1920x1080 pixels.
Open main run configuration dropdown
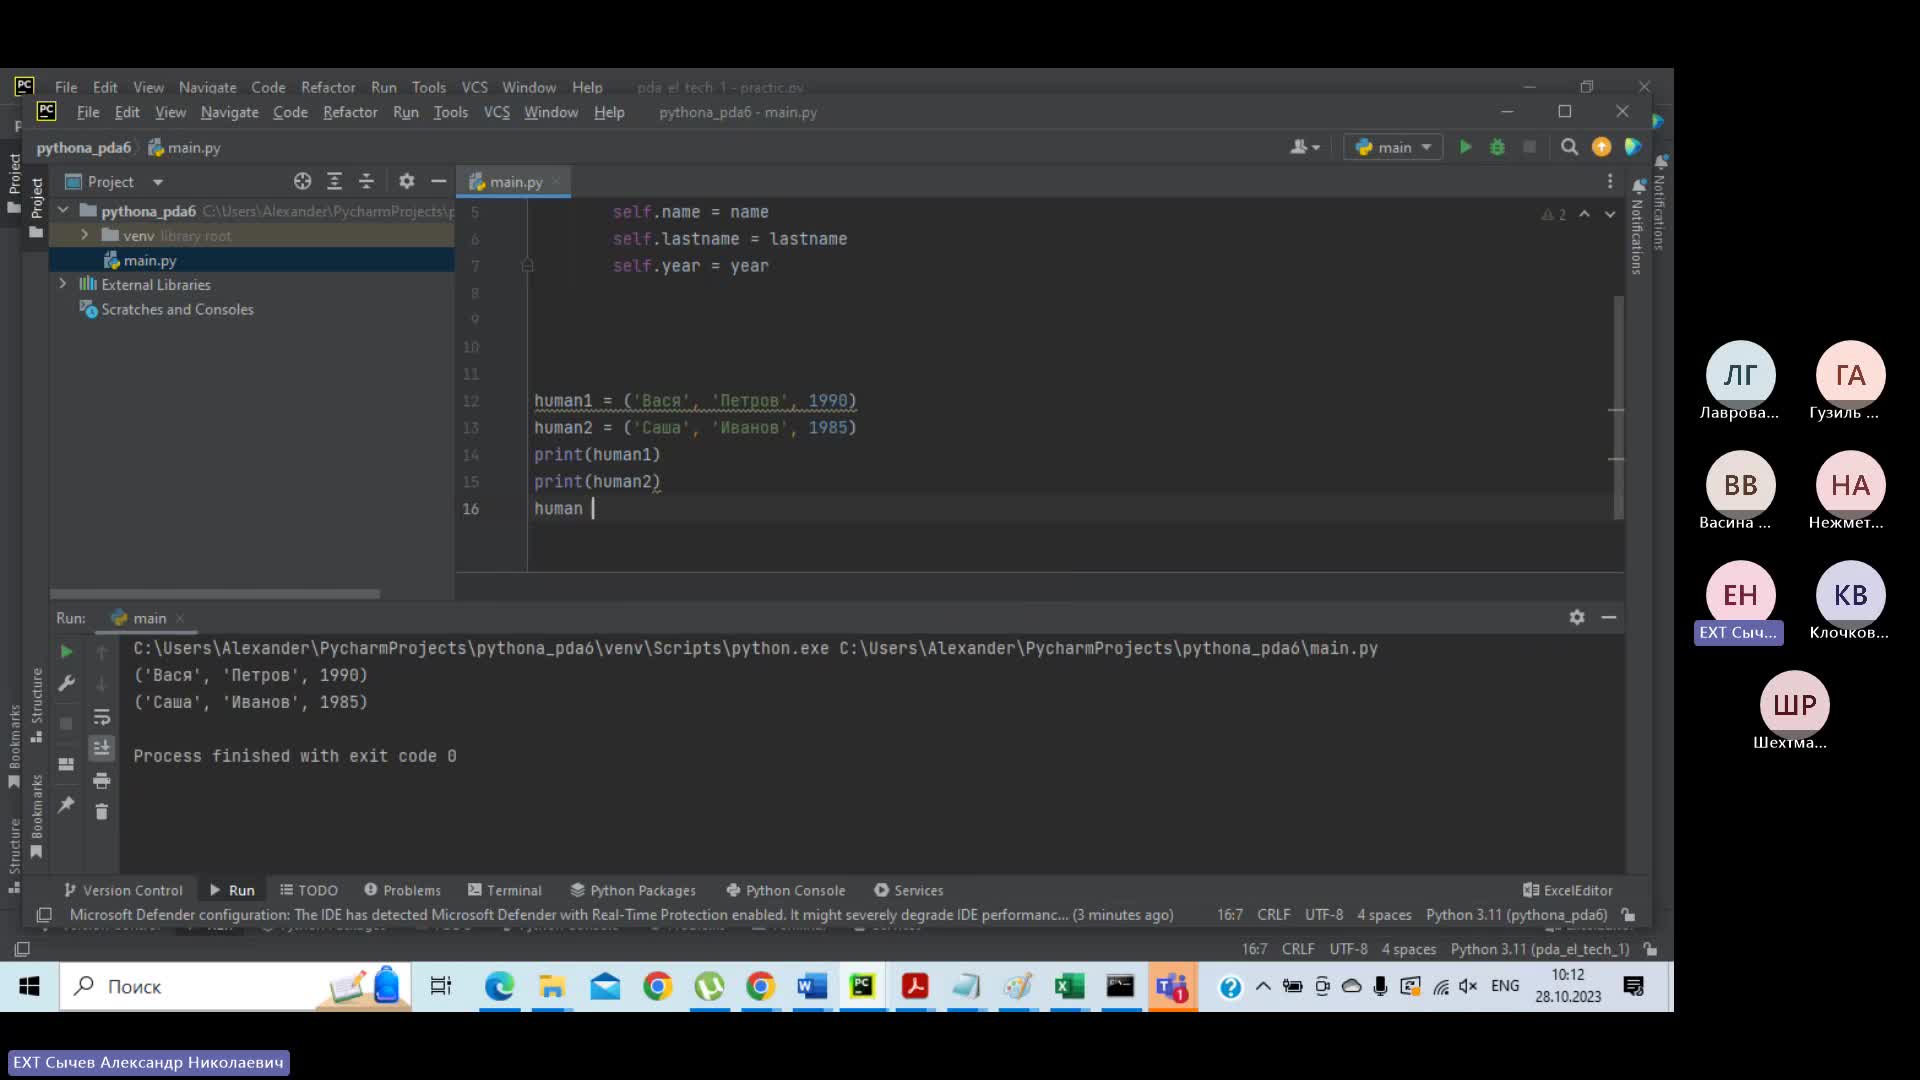[x=1394, y=147]
